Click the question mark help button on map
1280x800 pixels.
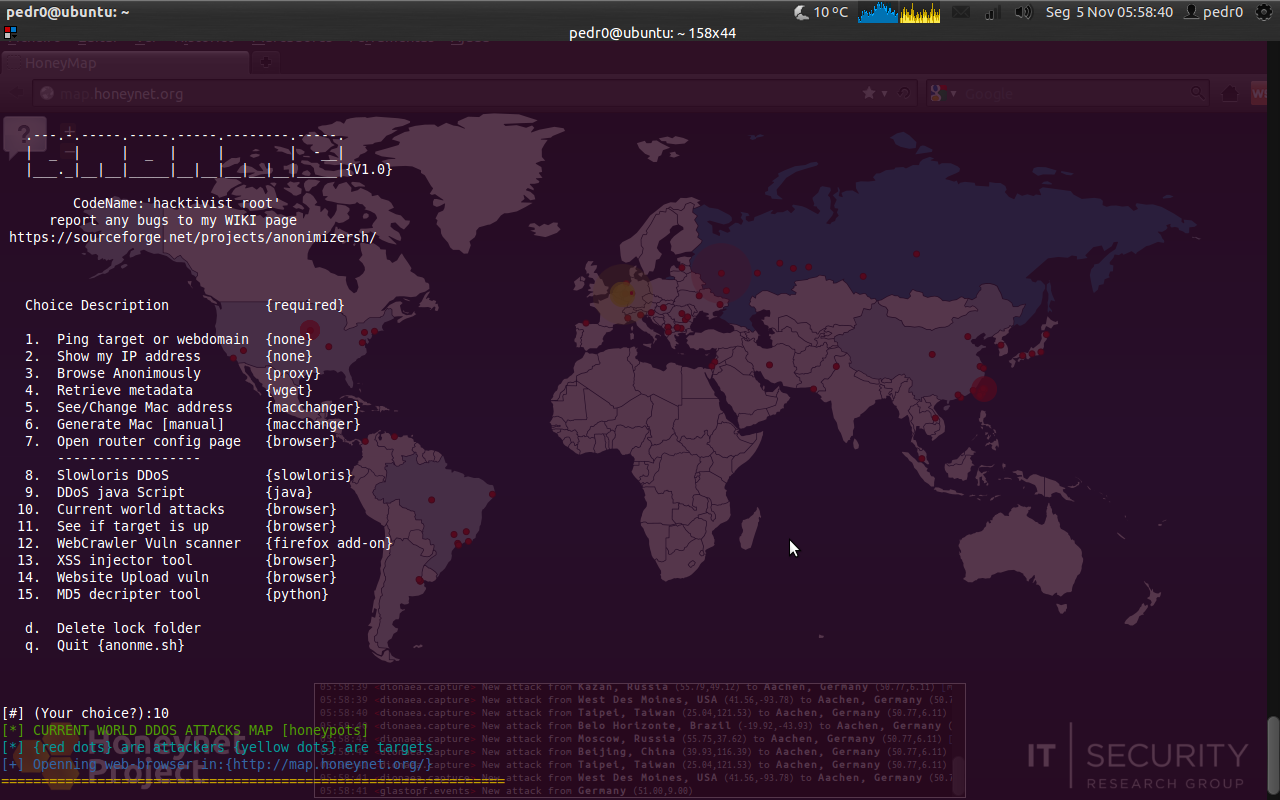pyautogui.click(x=25, y=135)
